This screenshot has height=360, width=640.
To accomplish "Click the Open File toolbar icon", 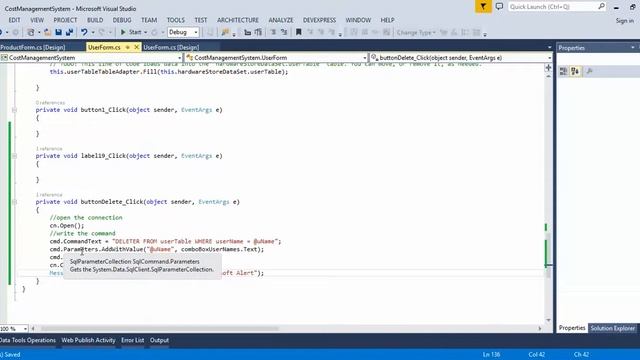I will pyautogui.click(x=47, y=32).
